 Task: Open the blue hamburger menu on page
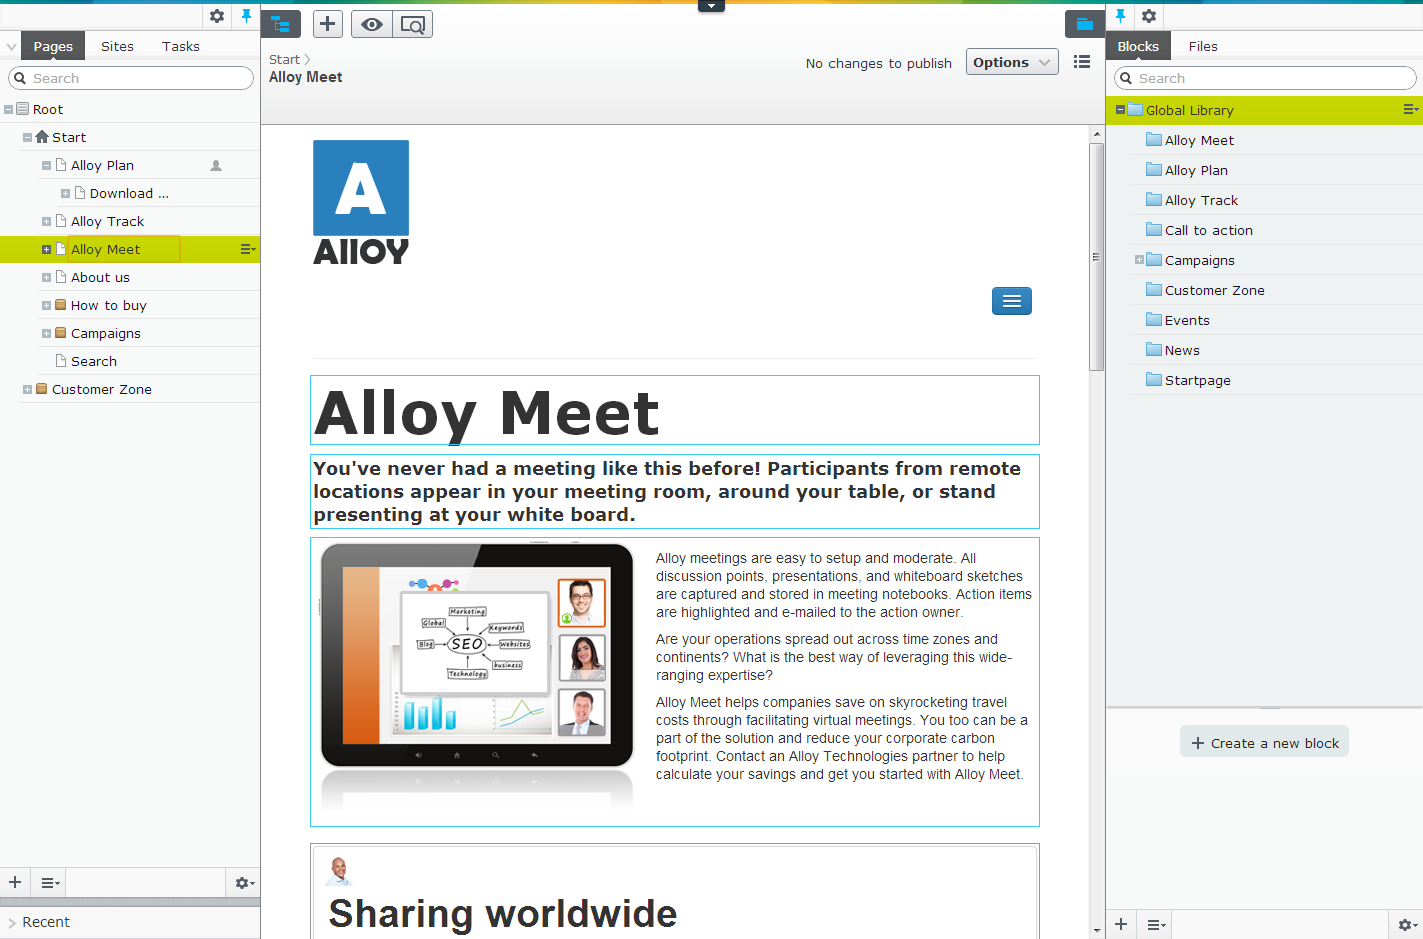1012,301
